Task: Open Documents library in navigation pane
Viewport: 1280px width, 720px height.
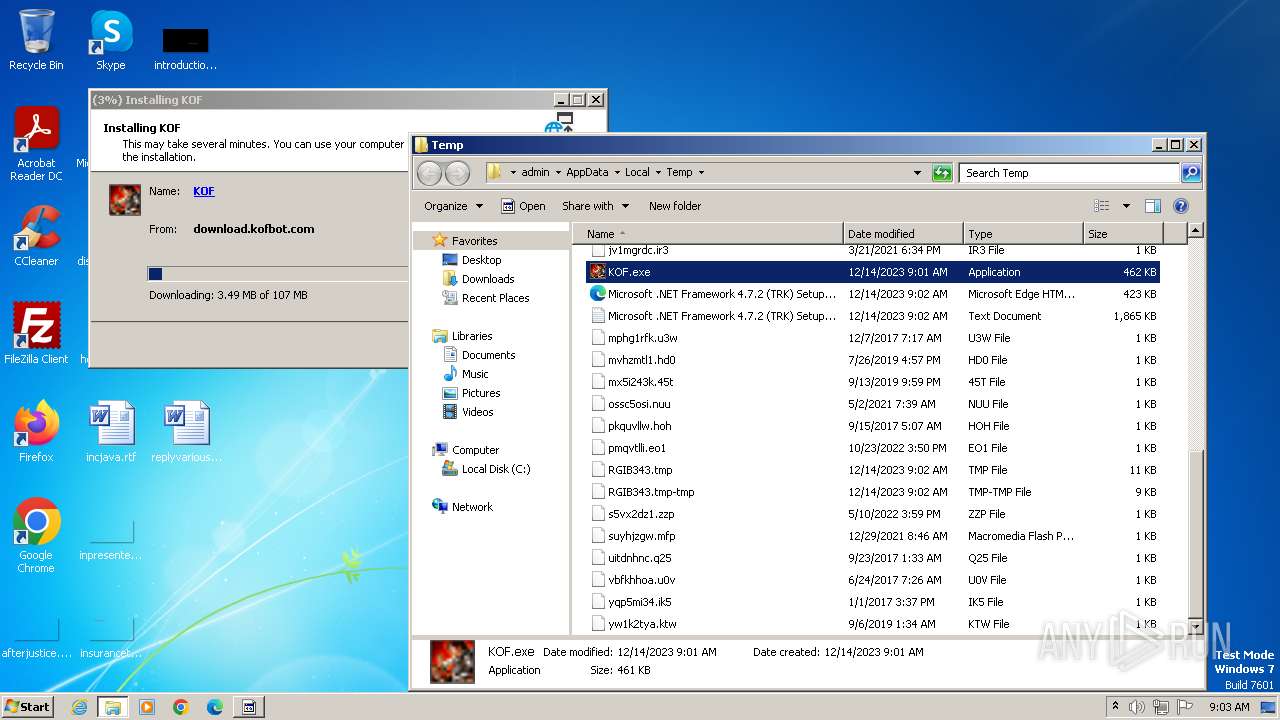Action: pos(488,355)
